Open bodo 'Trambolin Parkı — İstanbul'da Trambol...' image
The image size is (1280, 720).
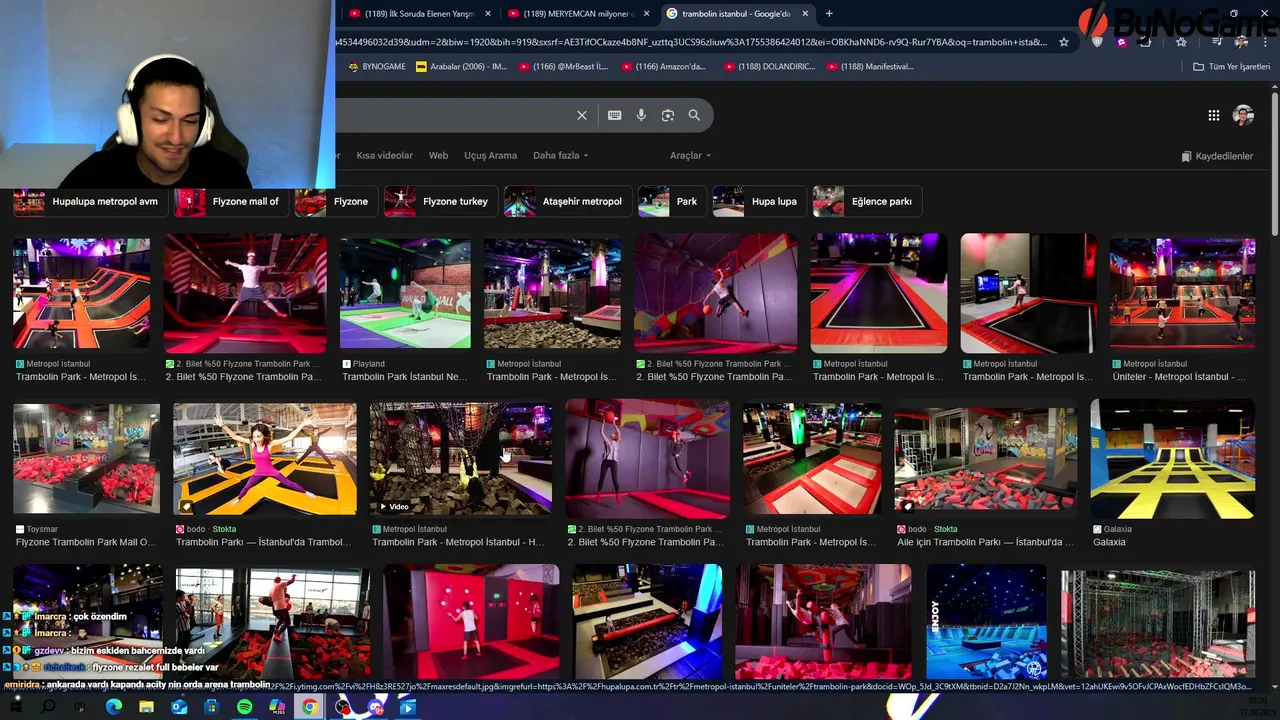coord(264,459)
